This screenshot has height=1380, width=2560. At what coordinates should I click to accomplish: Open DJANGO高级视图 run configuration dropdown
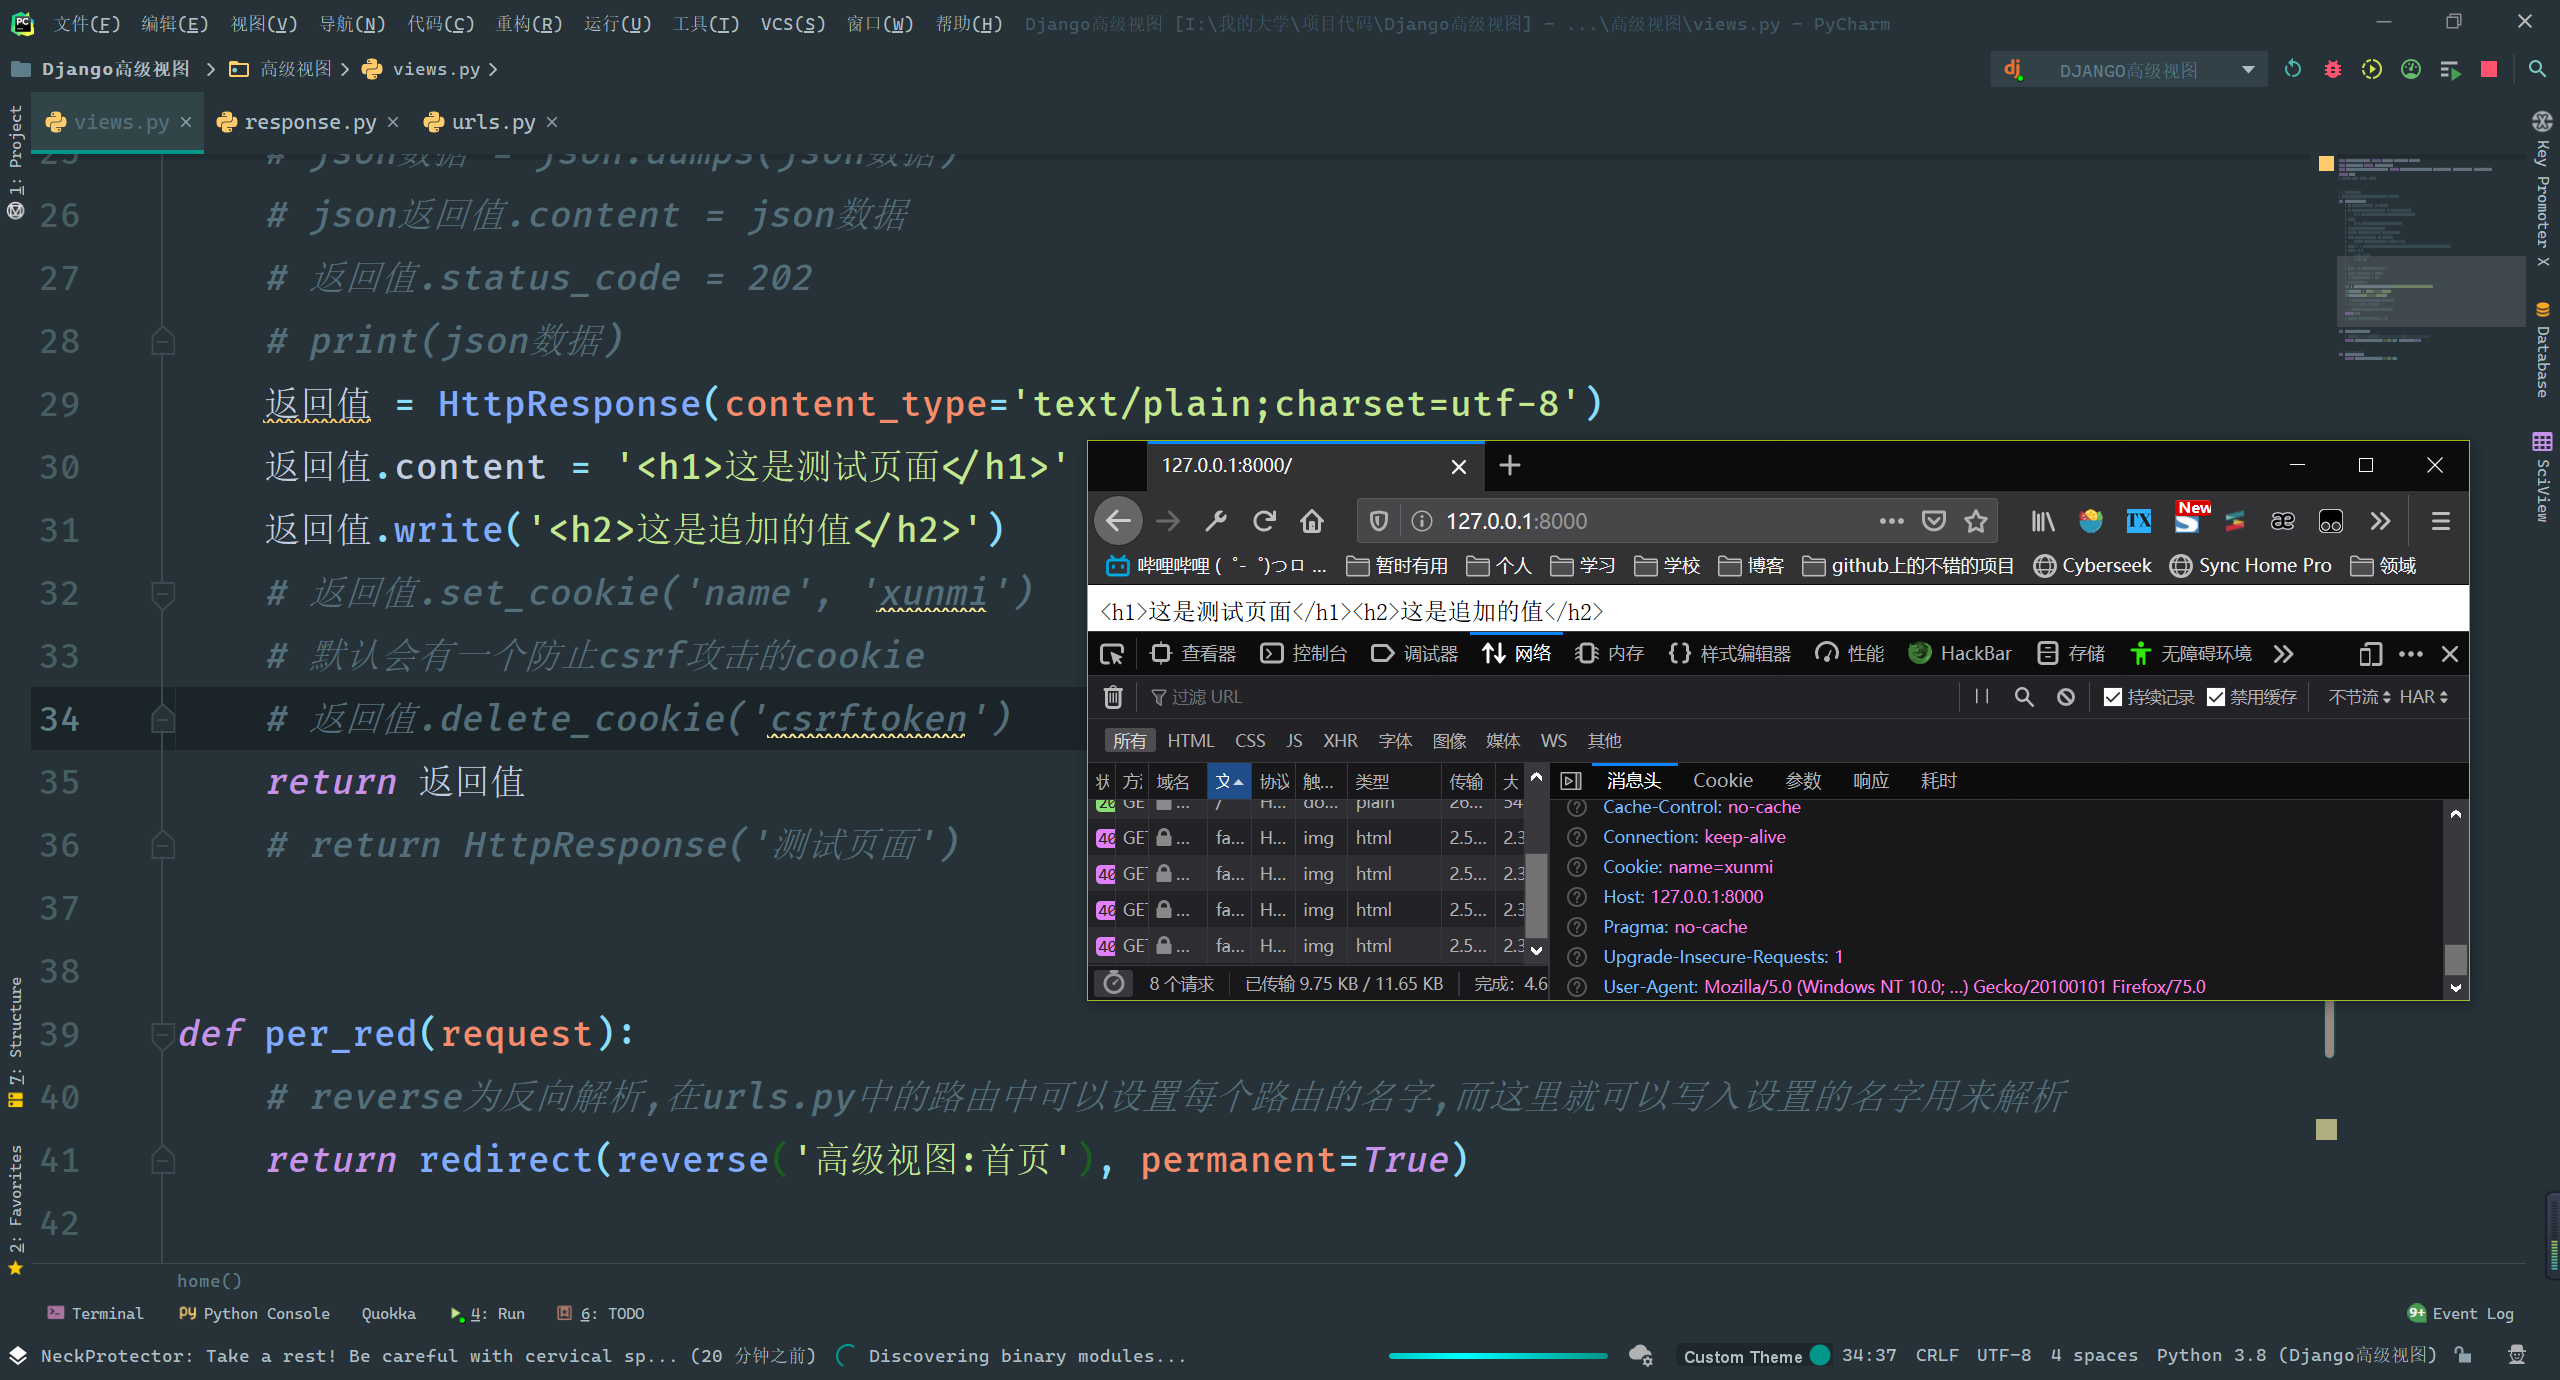coord(2247,70)
